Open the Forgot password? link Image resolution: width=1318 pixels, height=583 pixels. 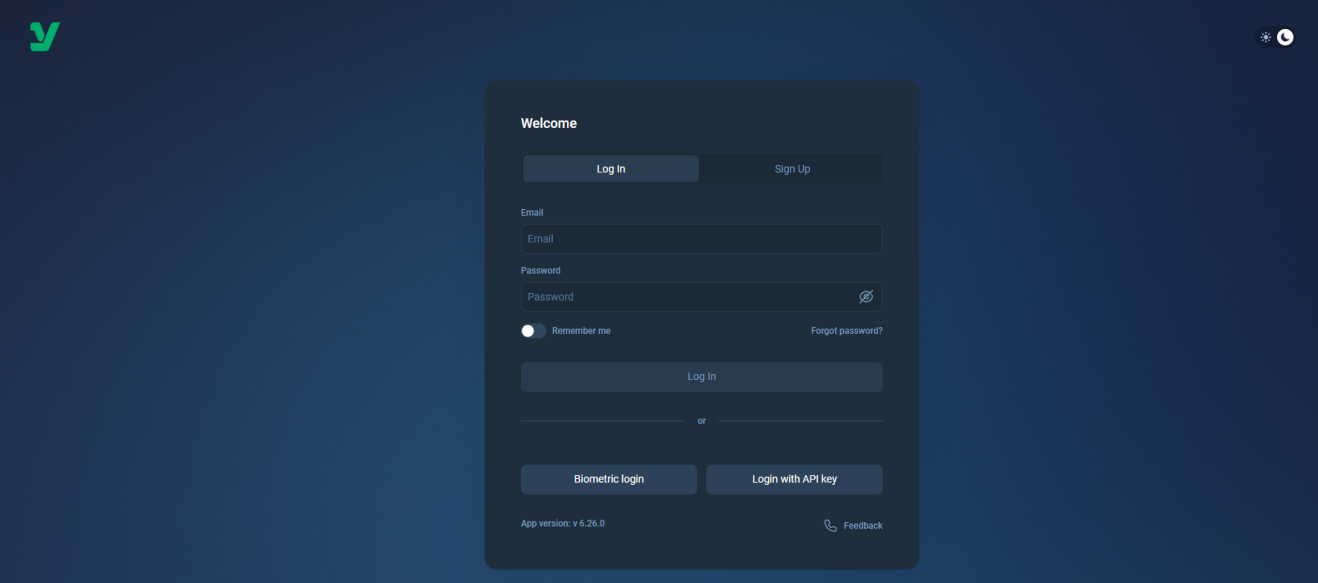(846, 331)
